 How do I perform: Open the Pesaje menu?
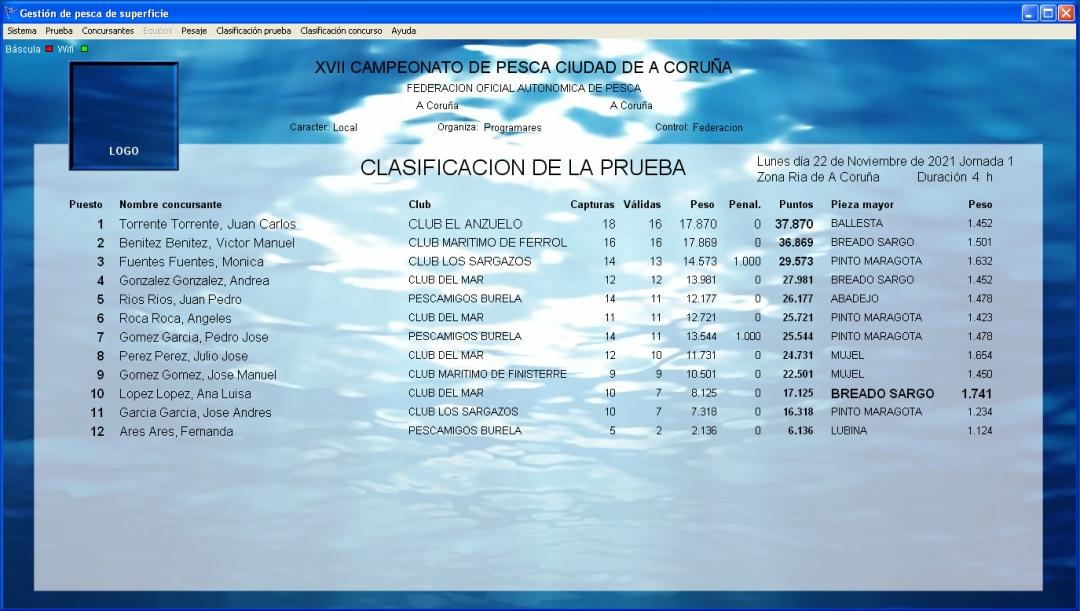click(x=194, y=31)
